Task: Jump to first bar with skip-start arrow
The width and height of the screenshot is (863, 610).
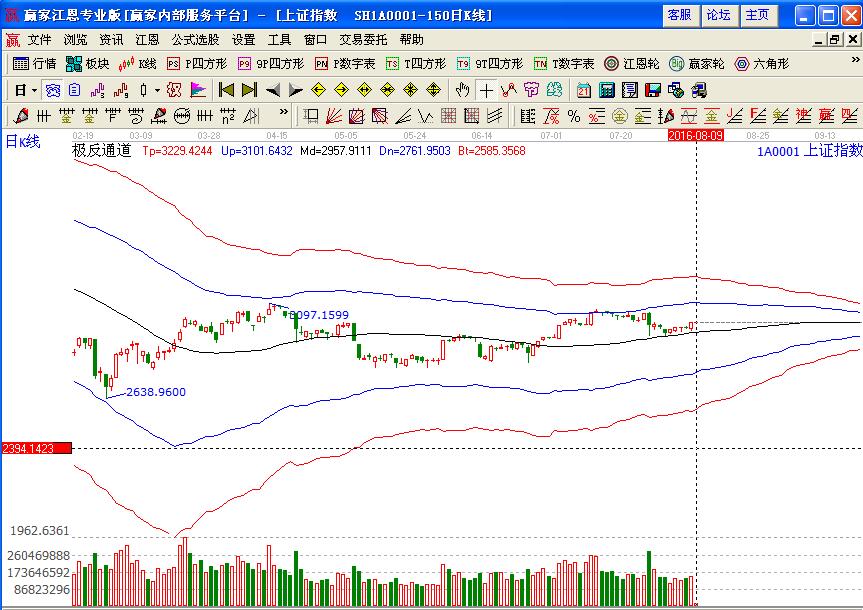Action: [227, 90]
